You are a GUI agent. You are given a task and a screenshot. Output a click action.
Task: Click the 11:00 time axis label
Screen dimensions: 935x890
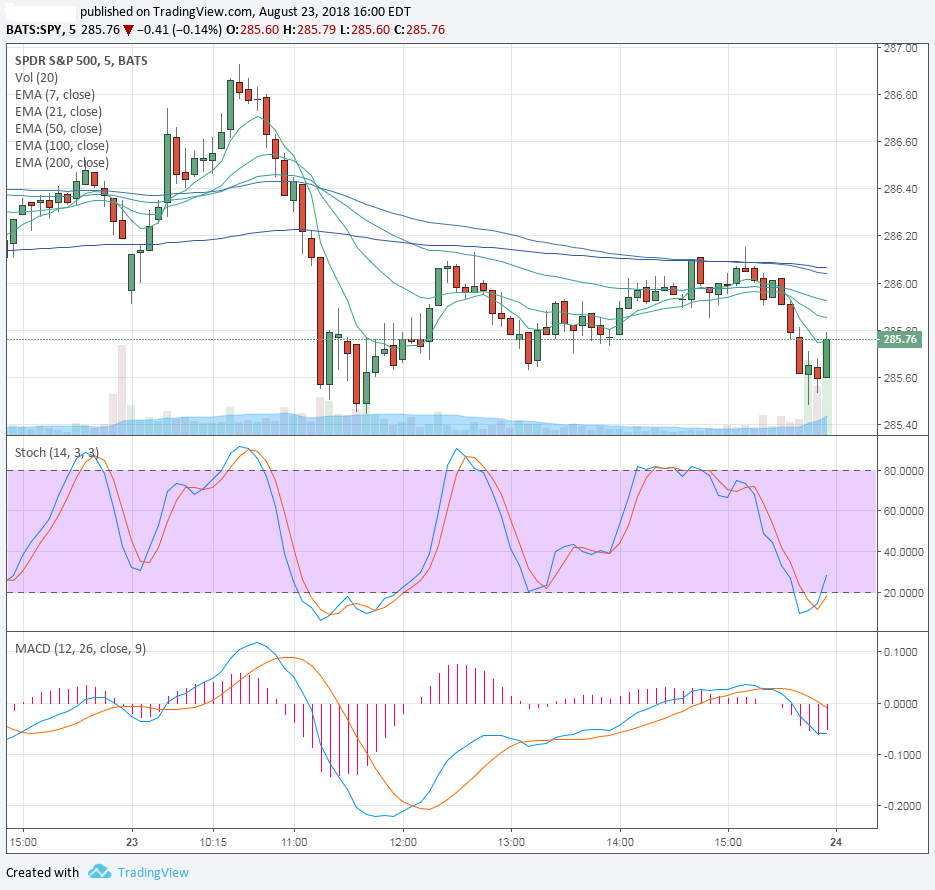[x=294, y=842]
